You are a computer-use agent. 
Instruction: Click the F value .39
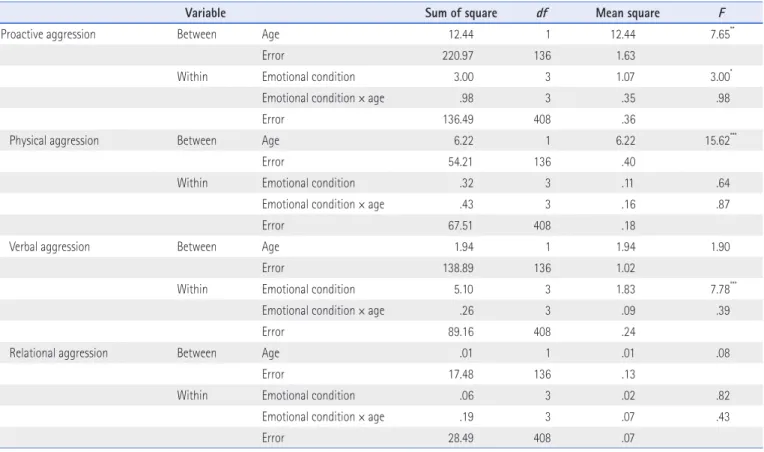[723, 311]
